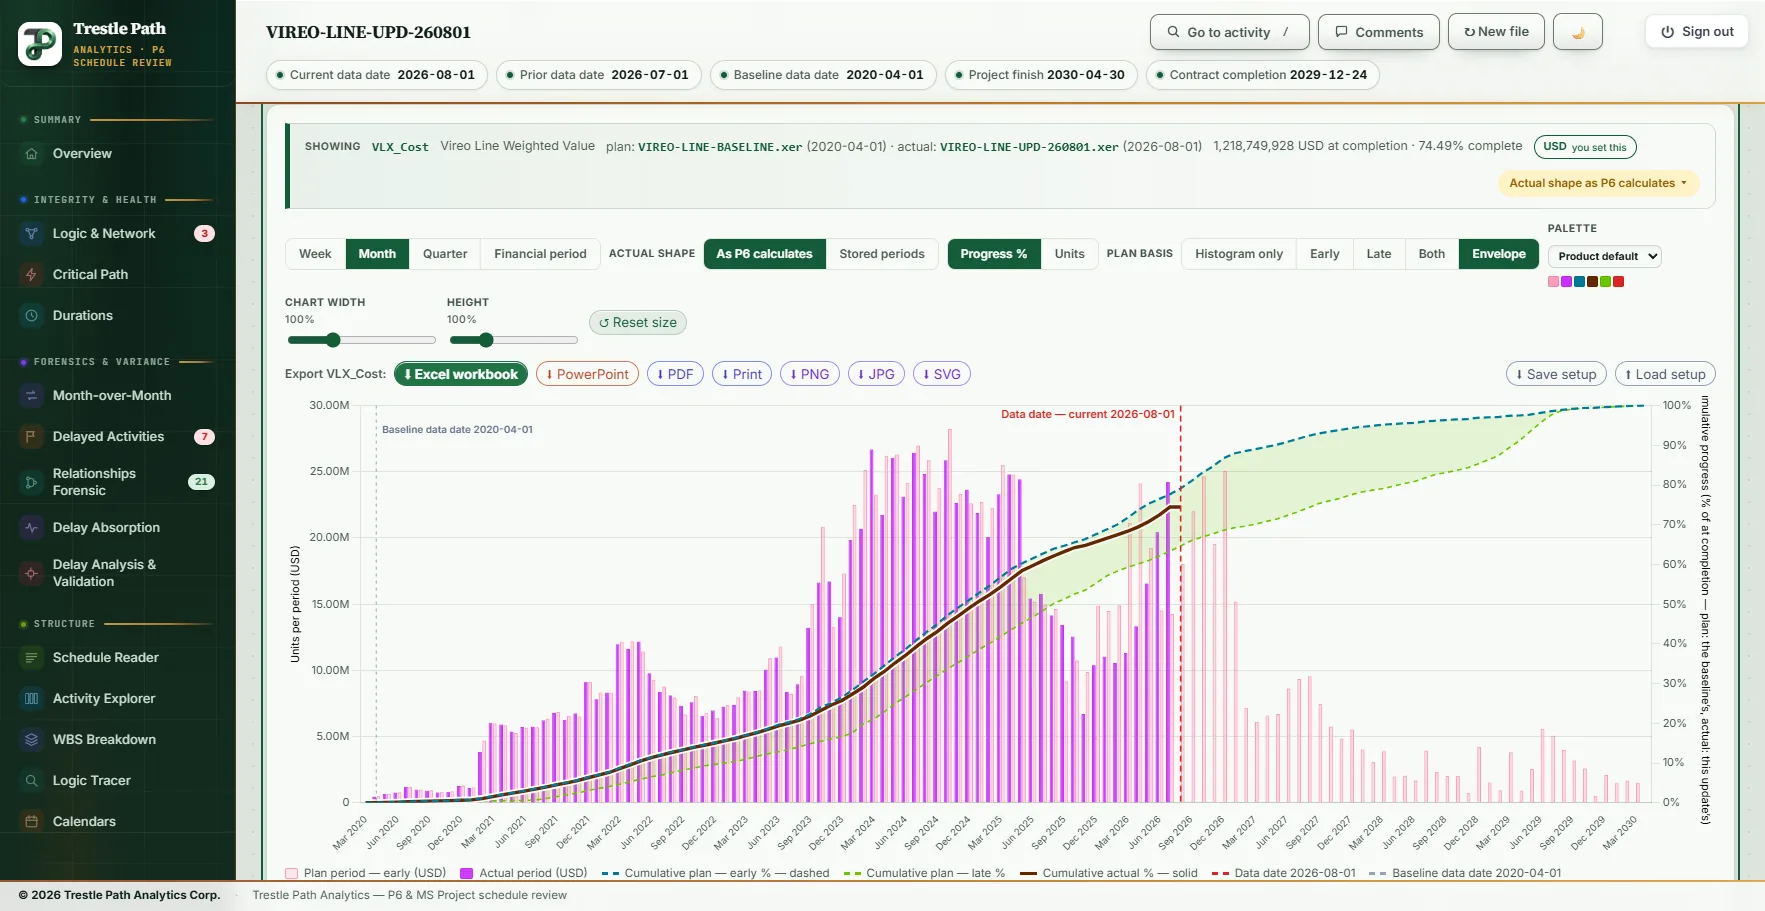The image size is (1765, 911).
Task: Click Save setup button
Action: tap(1556, 374)
